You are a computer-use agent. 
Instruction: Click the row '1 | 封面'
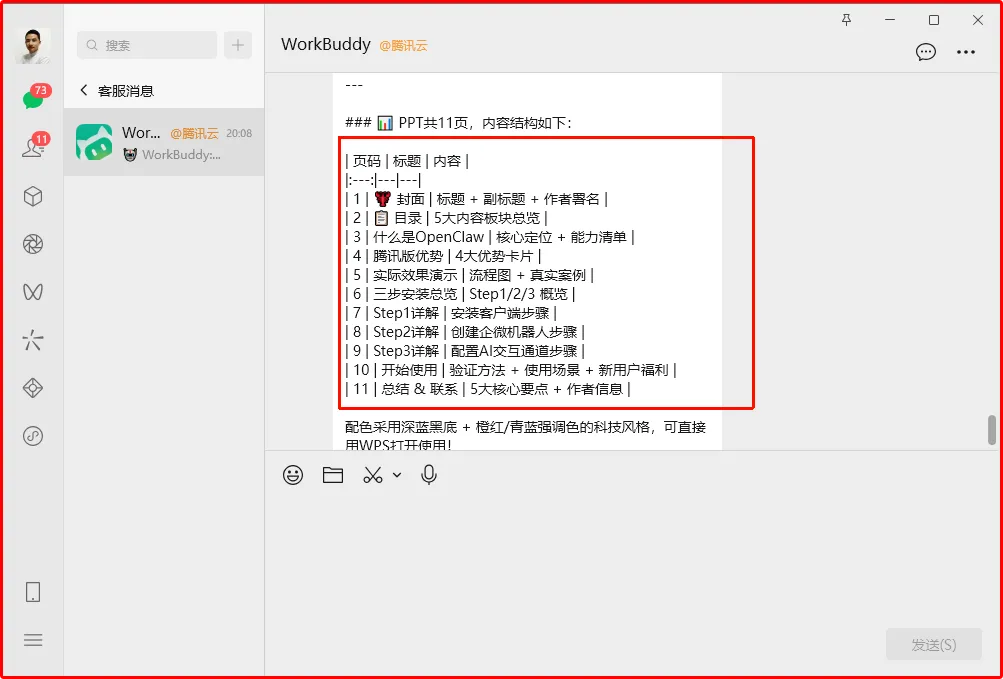pos(476,199)
